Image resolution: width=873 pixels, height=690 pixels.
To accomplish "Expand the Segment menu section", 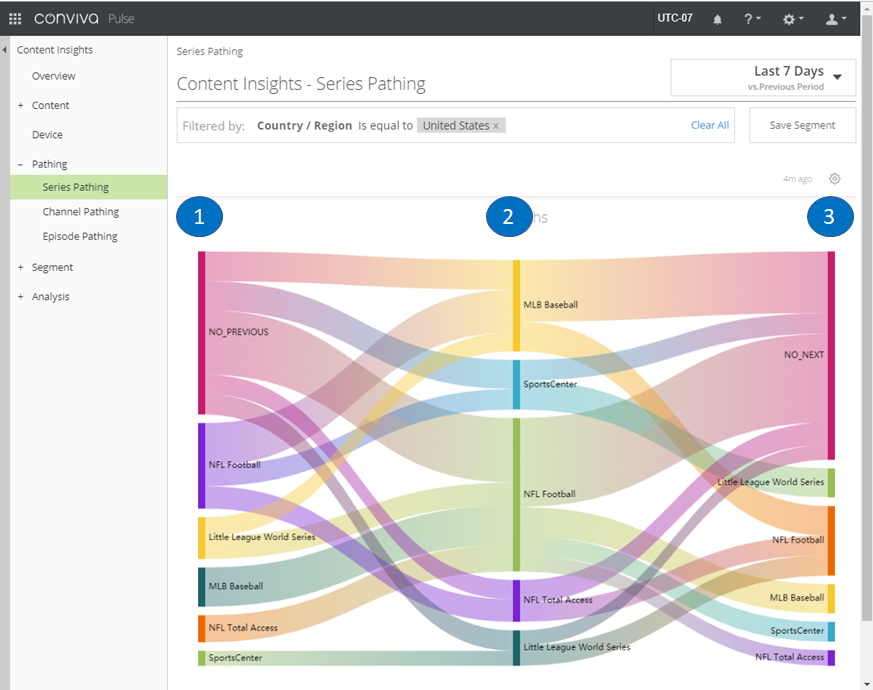I will point(21,267).
